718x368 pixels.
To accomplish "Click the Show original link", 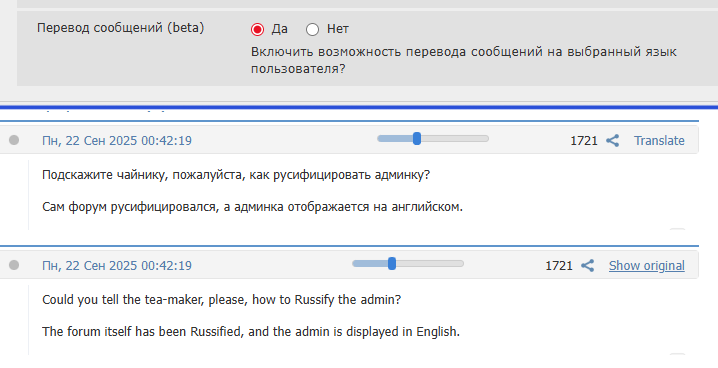I will pyautogui.click(x=647, y=265).
